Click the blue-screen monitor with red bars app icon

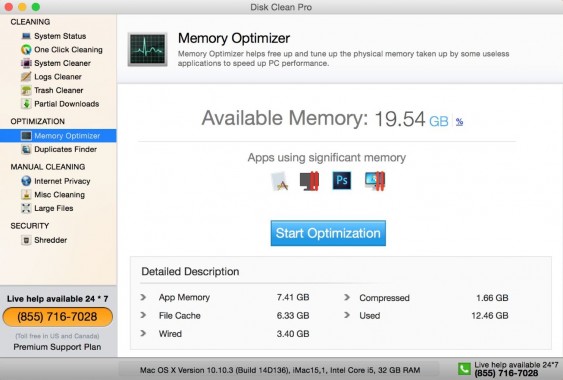pos(375,181)
